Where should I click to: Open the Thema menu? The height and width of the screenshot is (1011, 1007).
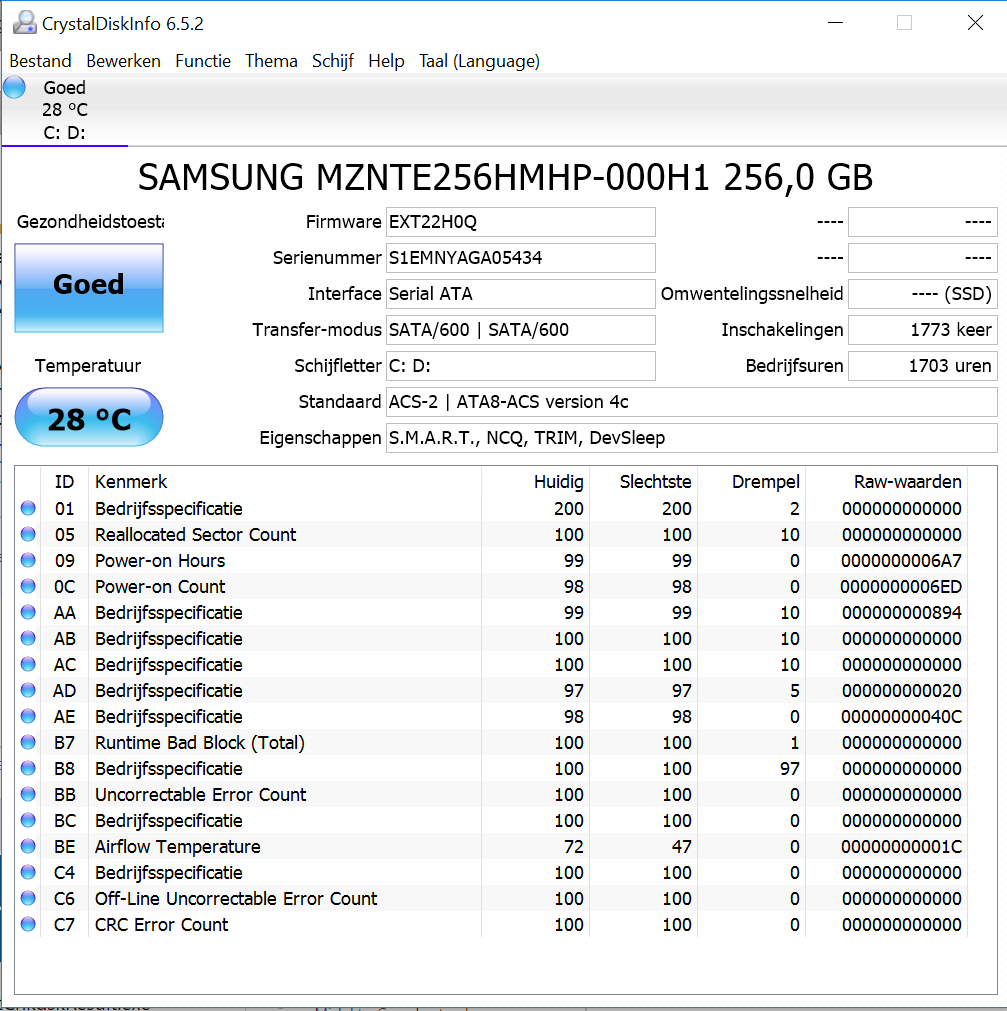(x=271, y=61)
